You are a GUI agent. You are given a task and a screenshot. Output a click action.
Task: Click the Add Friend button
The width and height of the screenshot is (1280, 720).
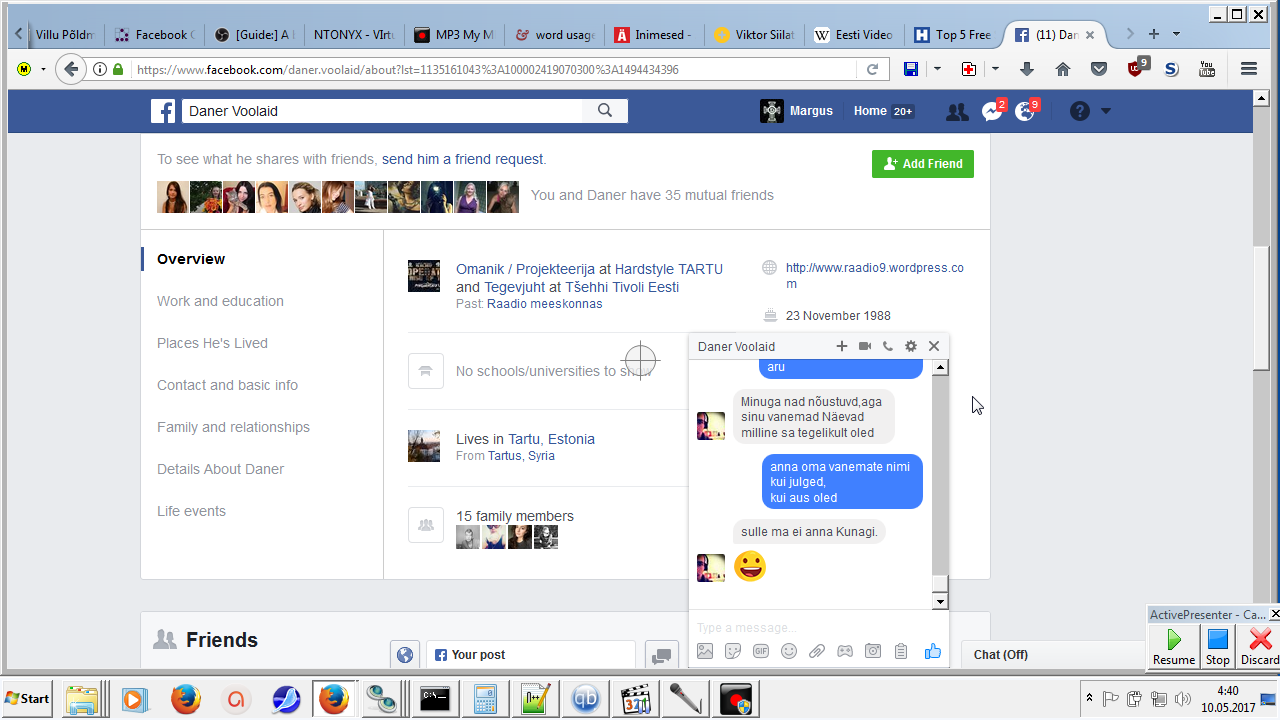(x=923, y=164)
